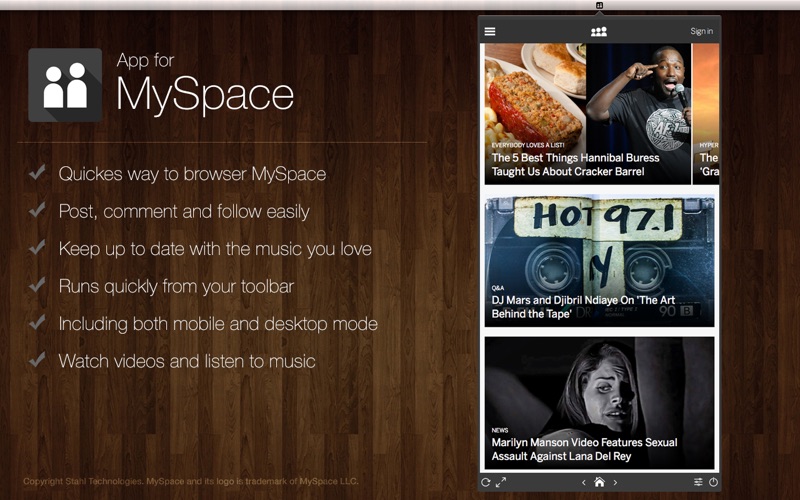Quit the app with the power icon
The width and height of the screenshot is (800, 500).
pos(713,482)
